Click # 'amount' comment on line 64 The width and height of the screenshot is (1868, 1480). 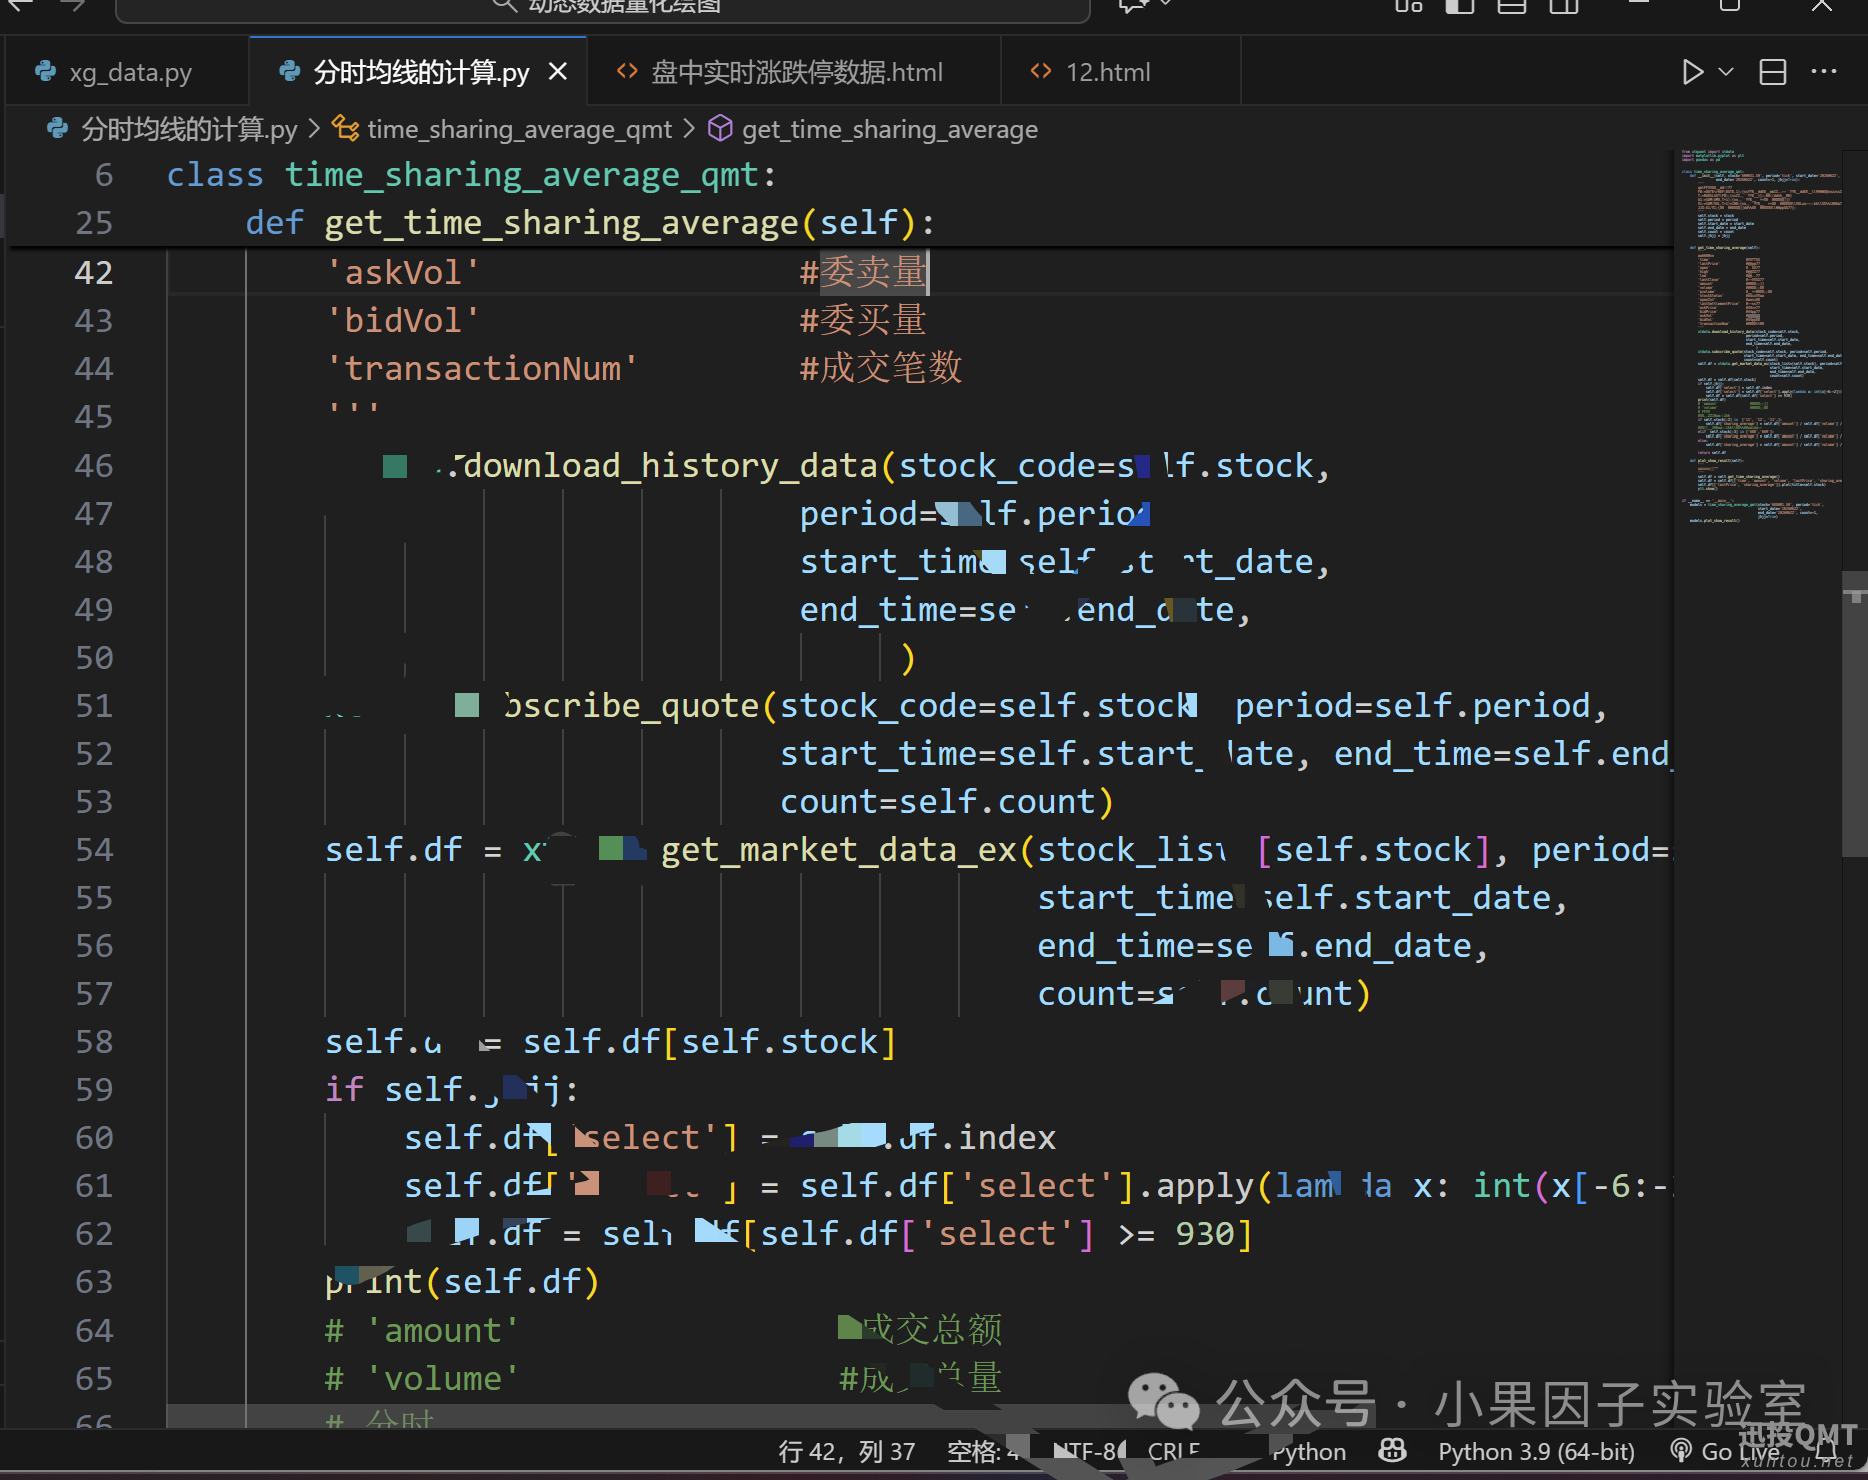(422, 1331)
